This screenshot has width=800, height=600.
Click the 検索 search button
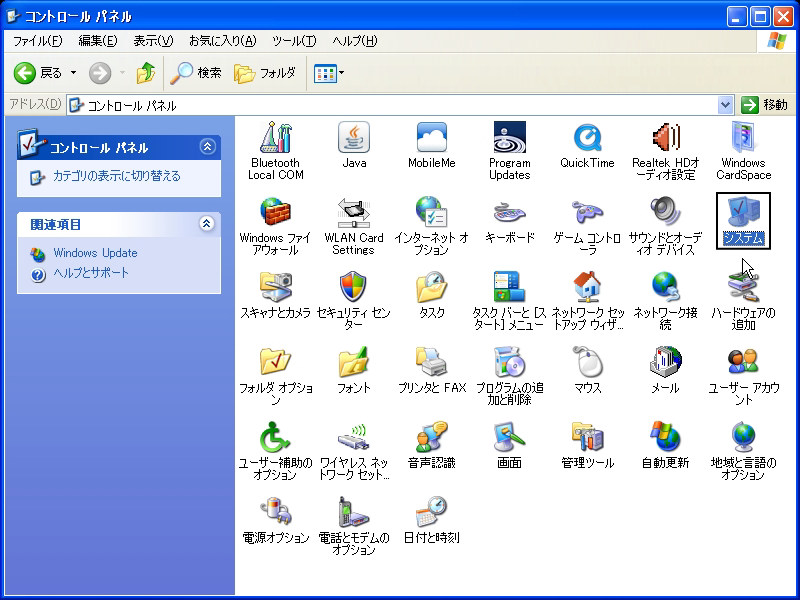[x=196, y=73]
